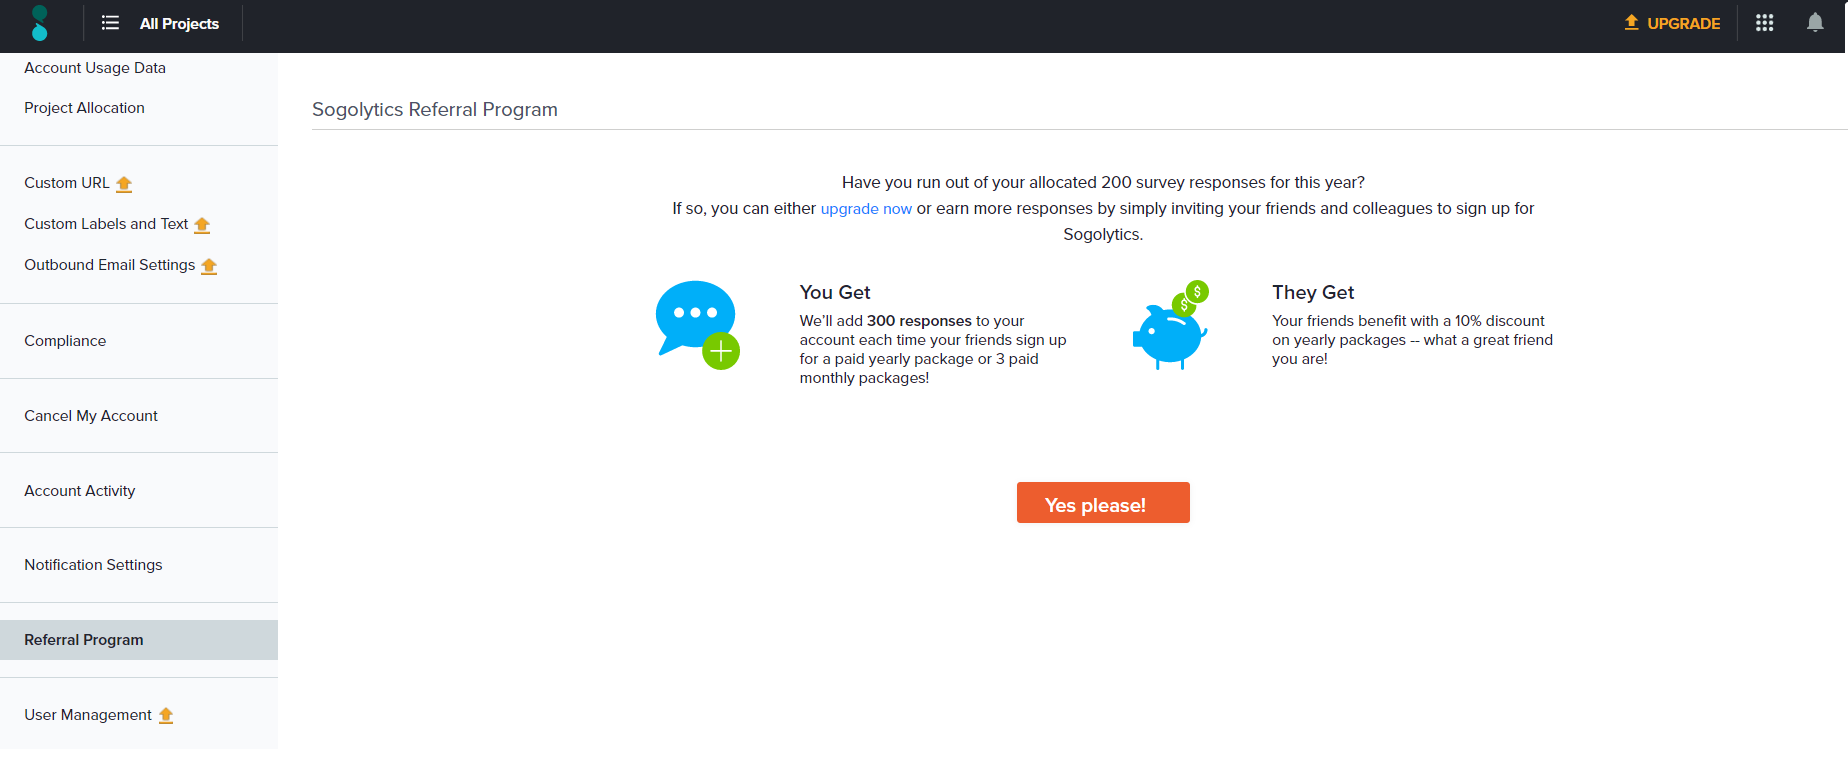This screenshot has width=1848, height=758.
Task: Click upgrade arrow beside User Management
Action: [166, 716]
